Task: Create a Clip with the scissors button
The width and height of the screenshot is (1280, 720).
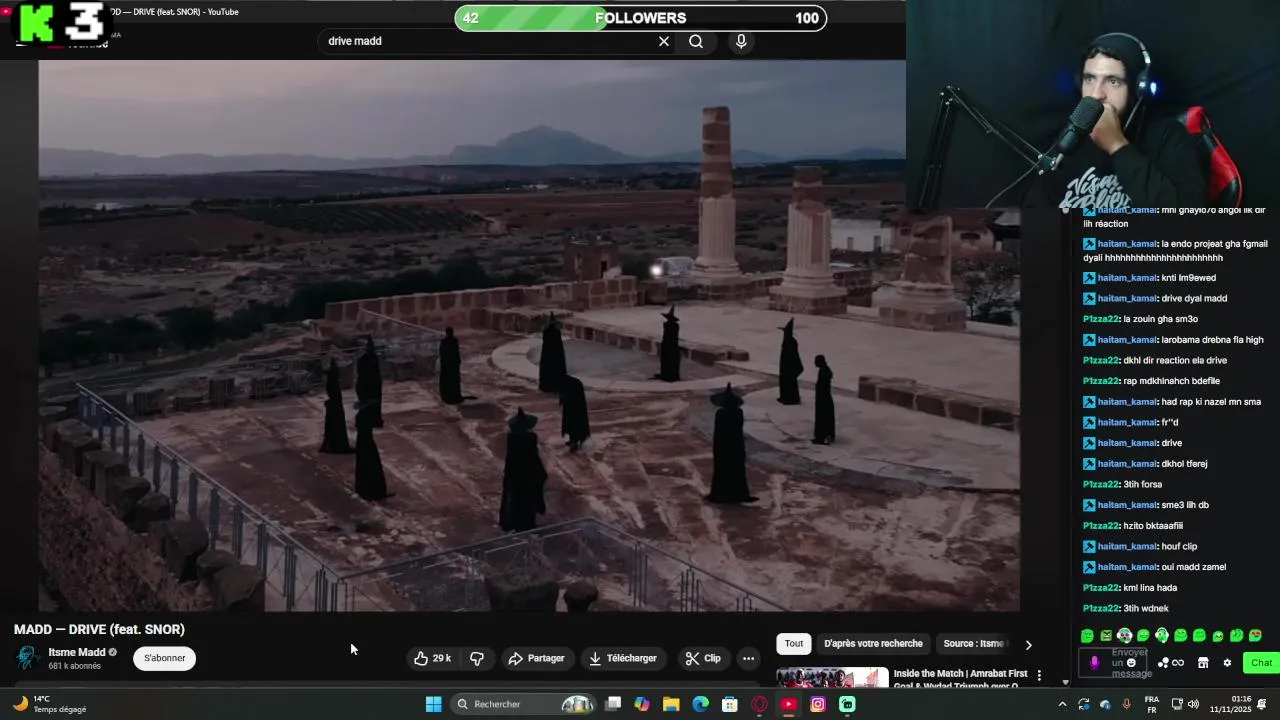Action: pyautogui.click(x=703, y=658)
